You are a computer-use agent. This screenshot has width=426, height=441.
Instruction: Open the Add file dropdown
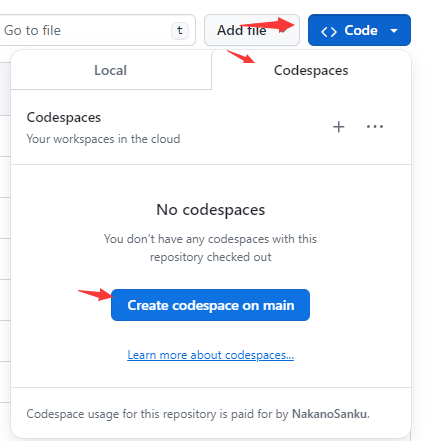pos(252,30)
